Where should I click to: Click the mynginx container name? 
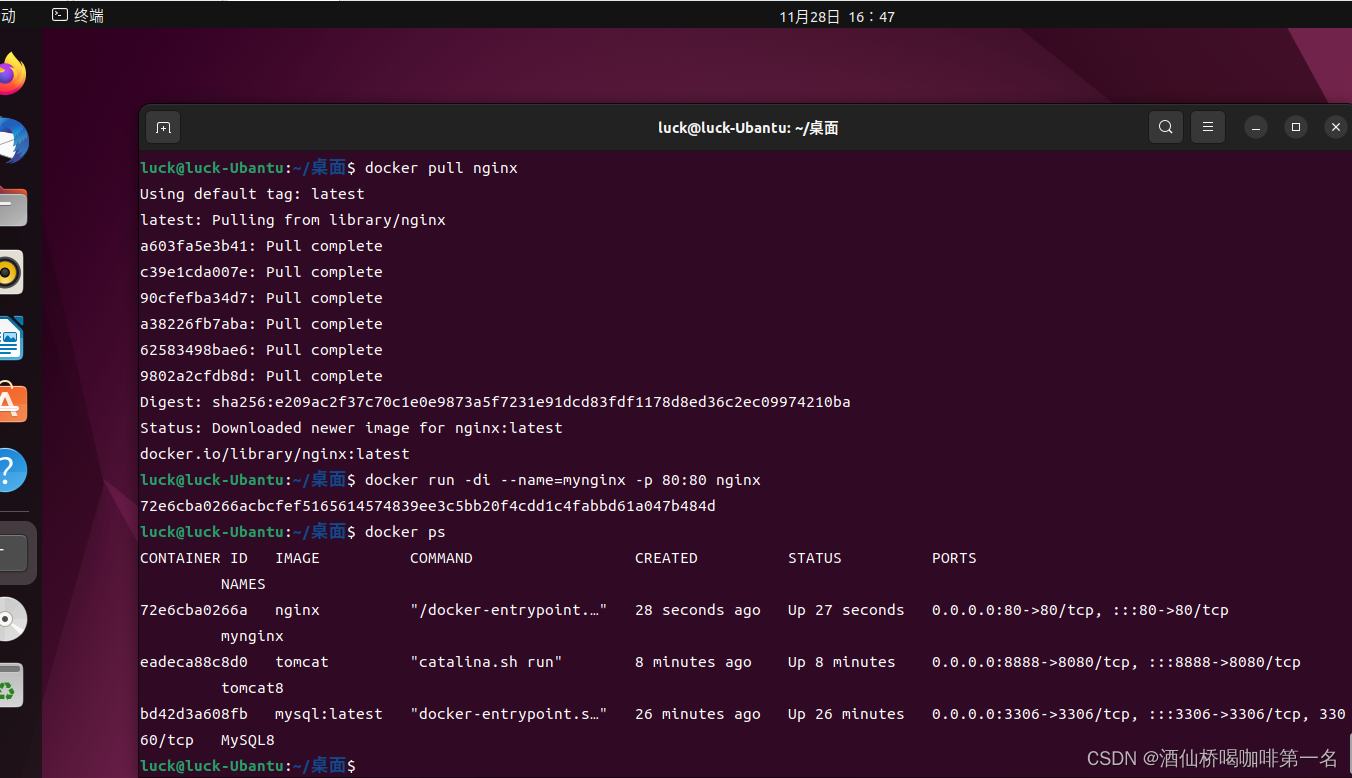click(x=252, y=636)
